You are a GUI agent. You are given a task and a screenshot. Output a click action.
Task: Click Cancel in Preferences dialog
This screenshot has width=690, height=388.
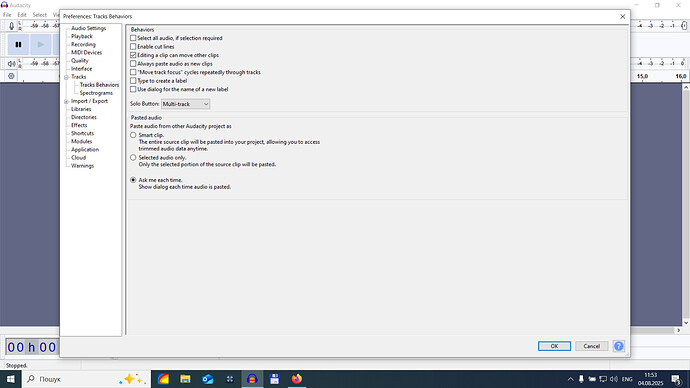[591, 346]
